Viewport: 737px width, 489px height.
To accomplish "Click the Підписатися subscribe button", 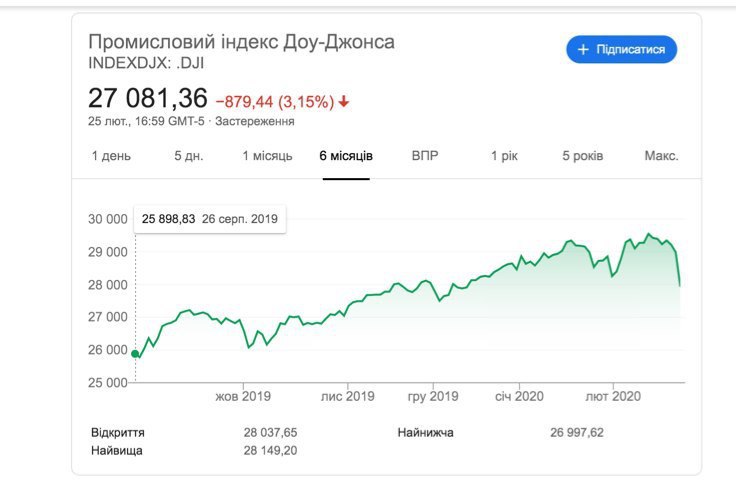I will pos(621,49).
